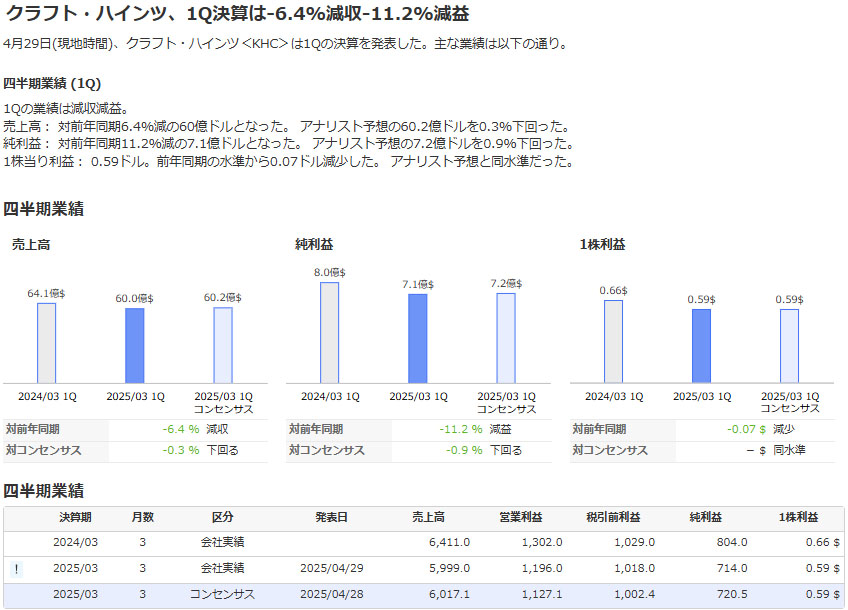Select the 8.0億$ net income bar

pos(329,332)
